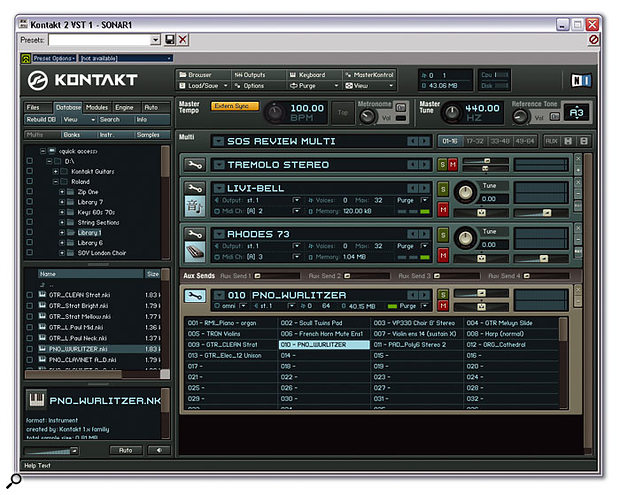
Task: Collapse the Roland folder
Action: [56, 182]
